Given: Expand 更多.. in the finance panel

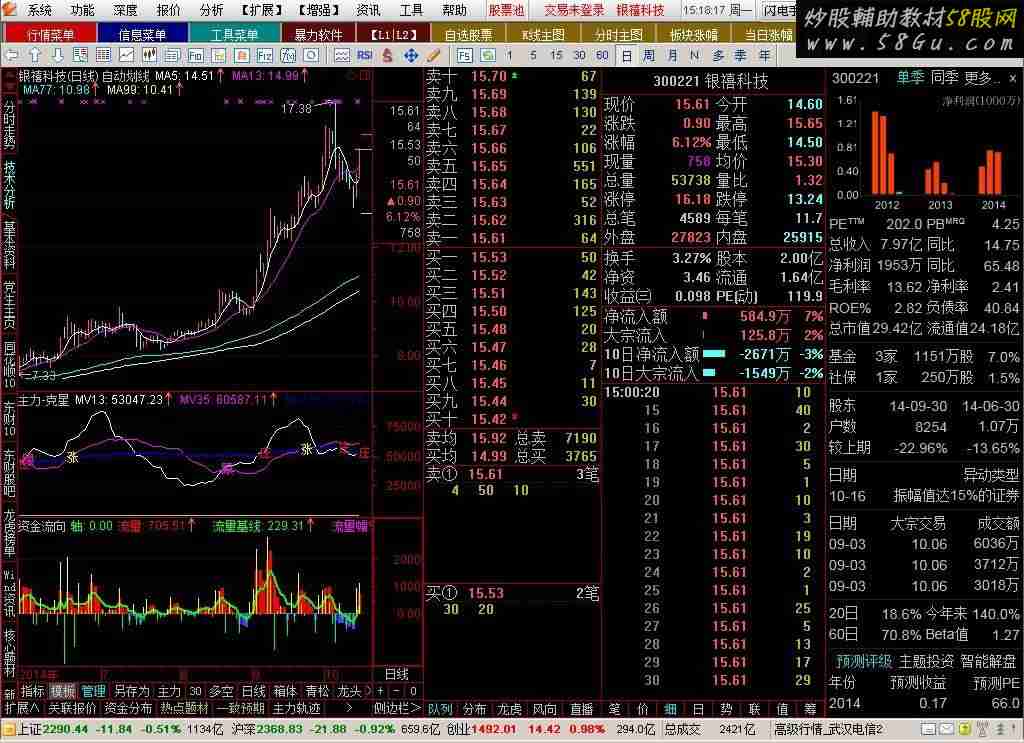Looking at the screenshot, I should tap(982, 78).
